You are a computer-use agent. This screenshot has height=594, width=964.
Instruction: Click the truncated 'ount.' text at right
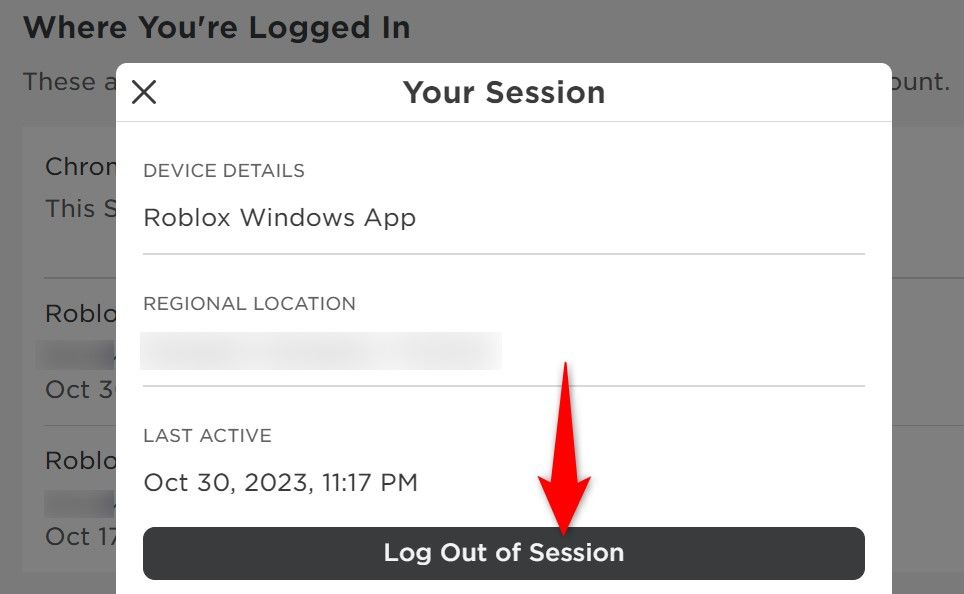(921, 82)
